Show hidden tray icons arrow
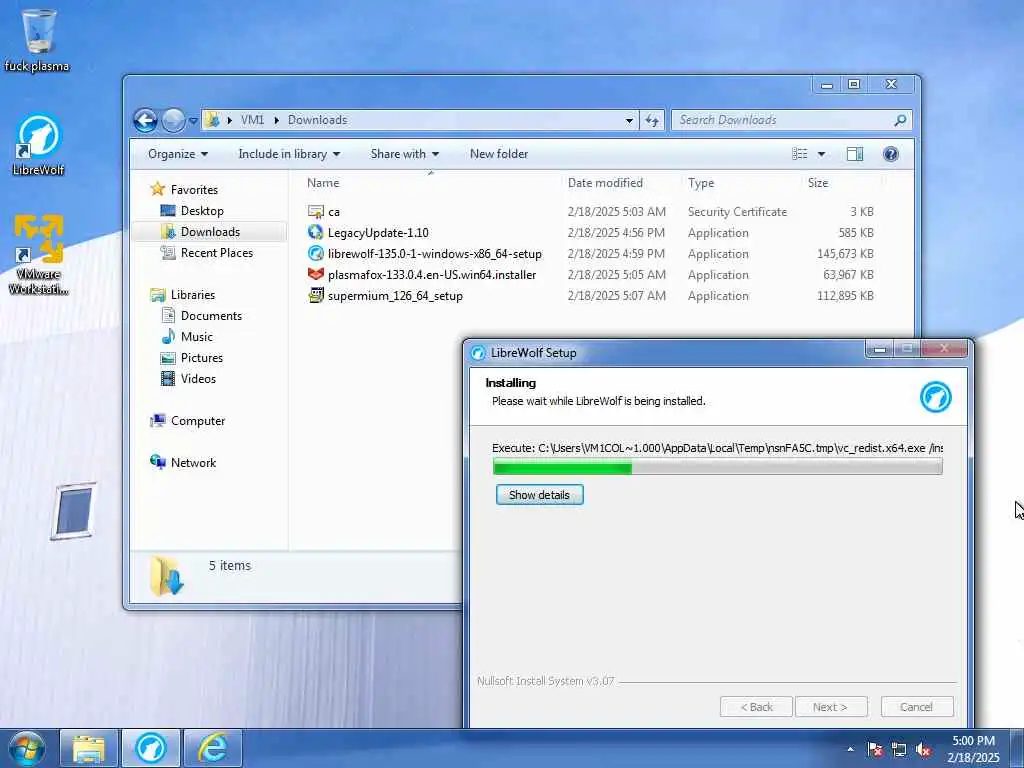1024x768 pixels. (850, 749)
